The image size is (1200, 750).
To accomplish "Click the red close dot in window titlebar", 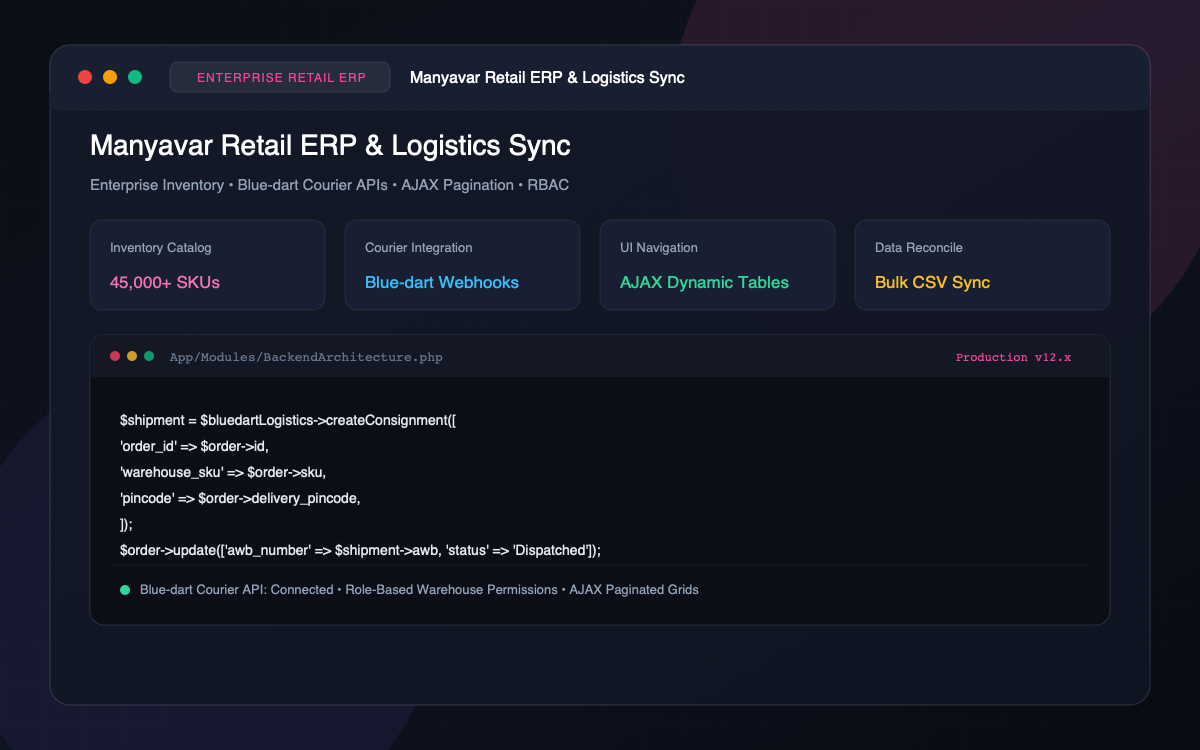I will pyautogui.click(x=85, y=77).
